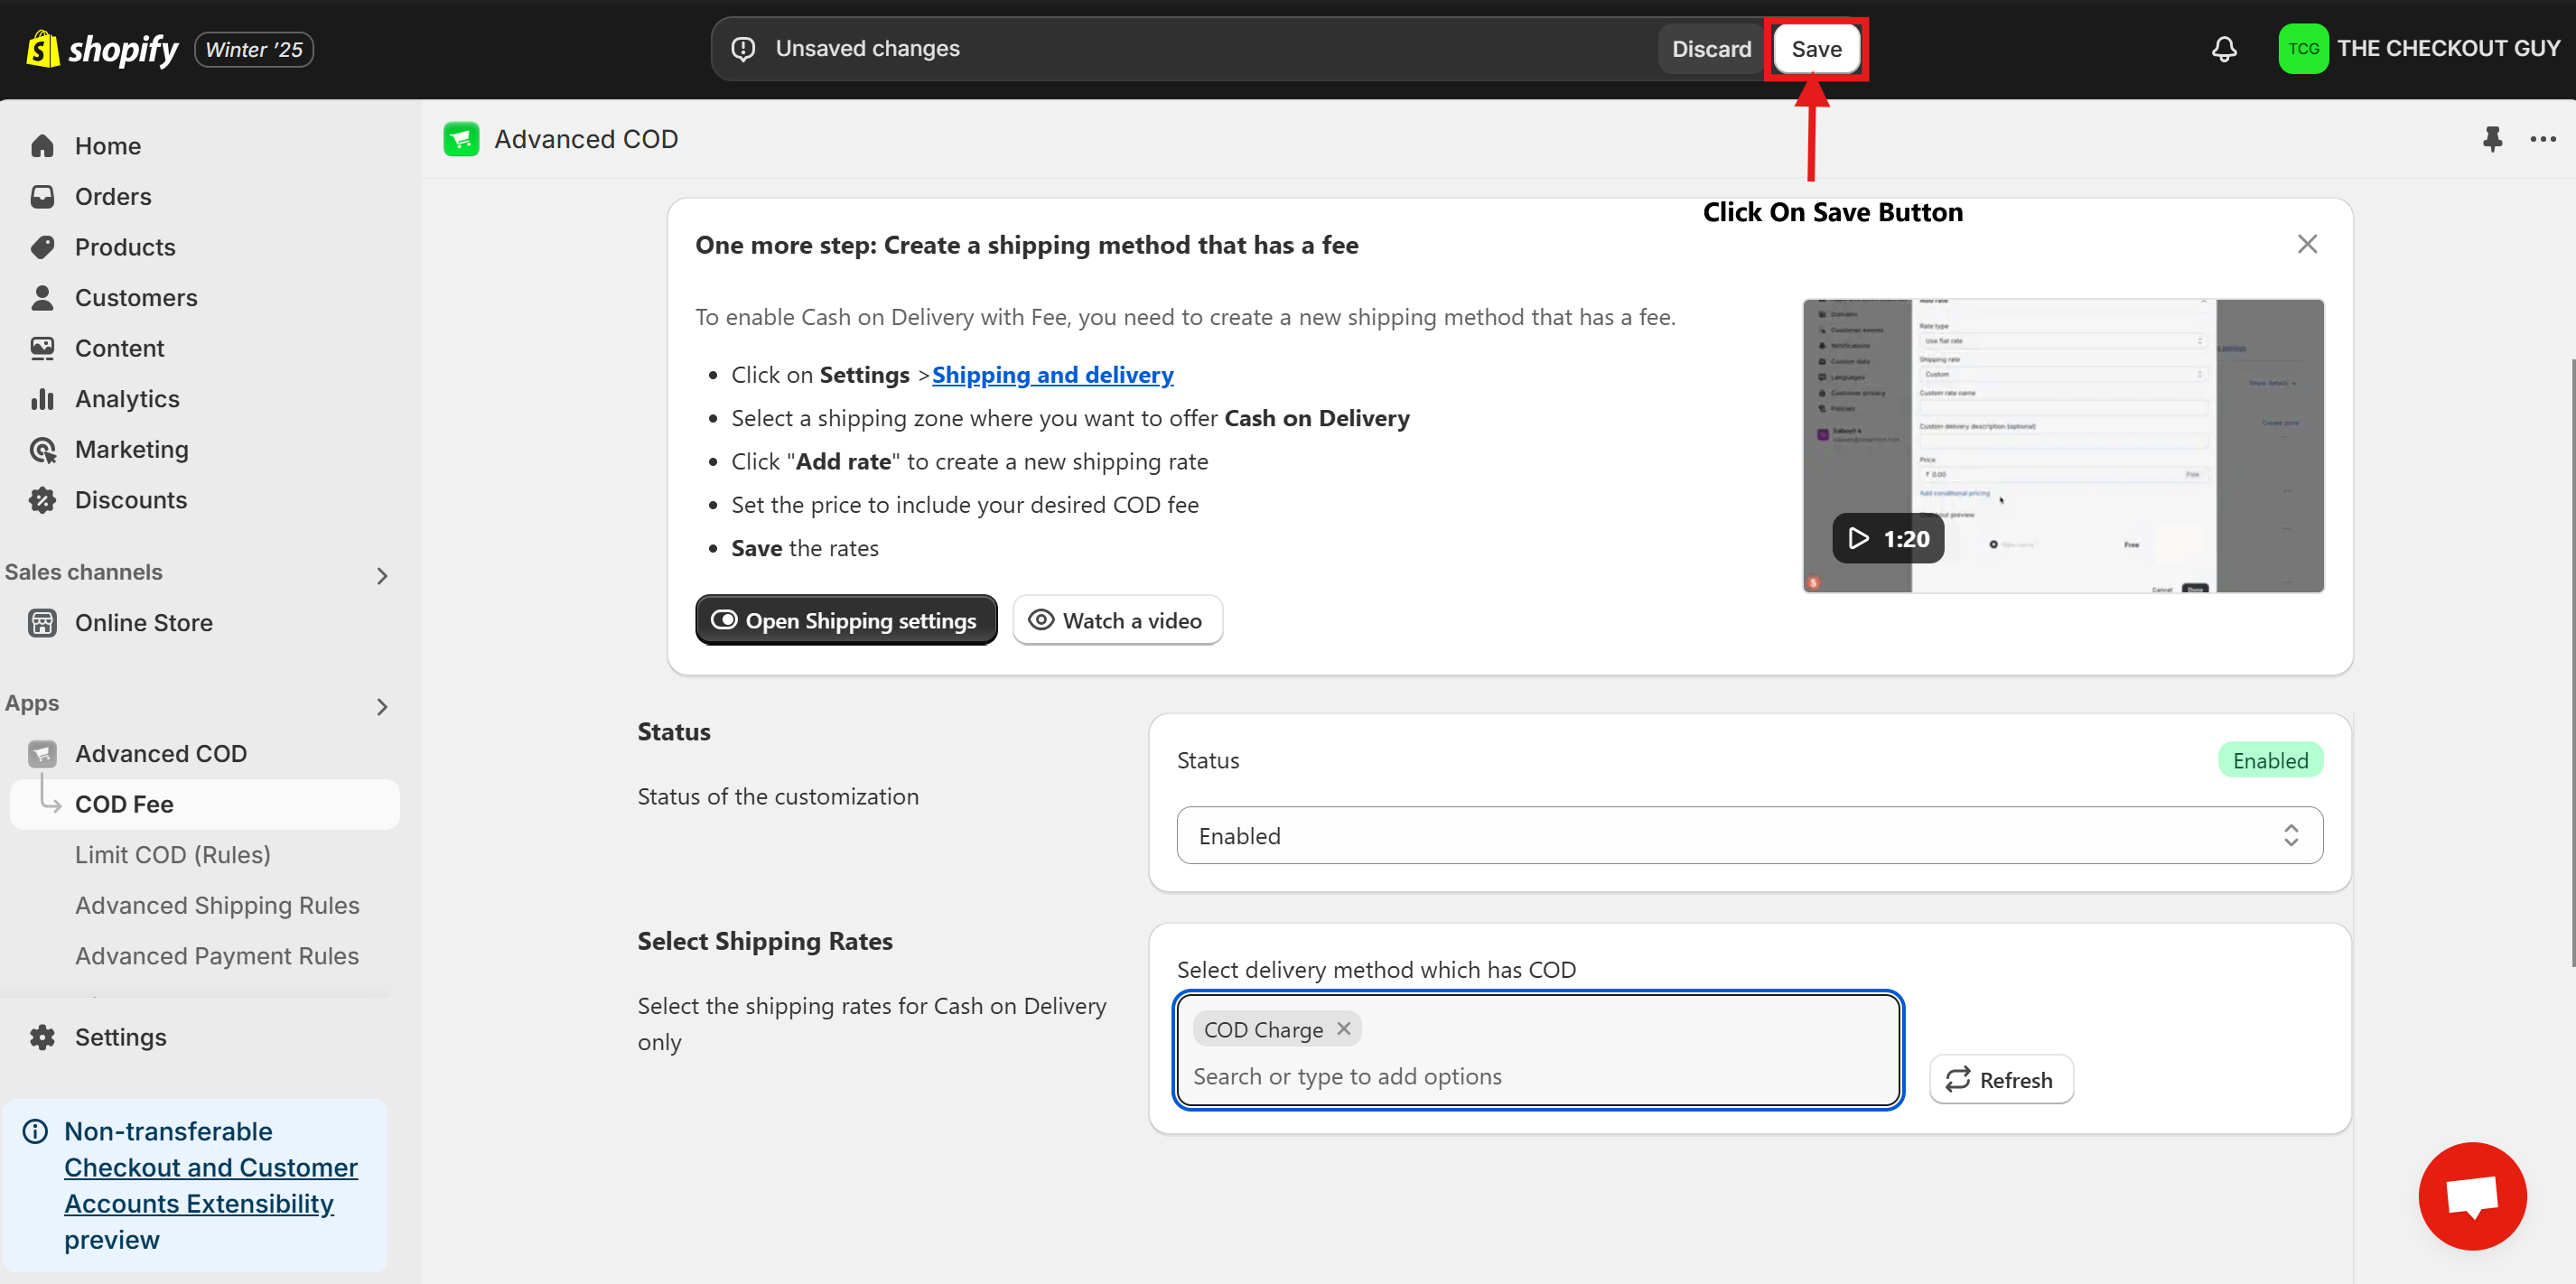Click the Search or type options field

click(1536, 1076)
